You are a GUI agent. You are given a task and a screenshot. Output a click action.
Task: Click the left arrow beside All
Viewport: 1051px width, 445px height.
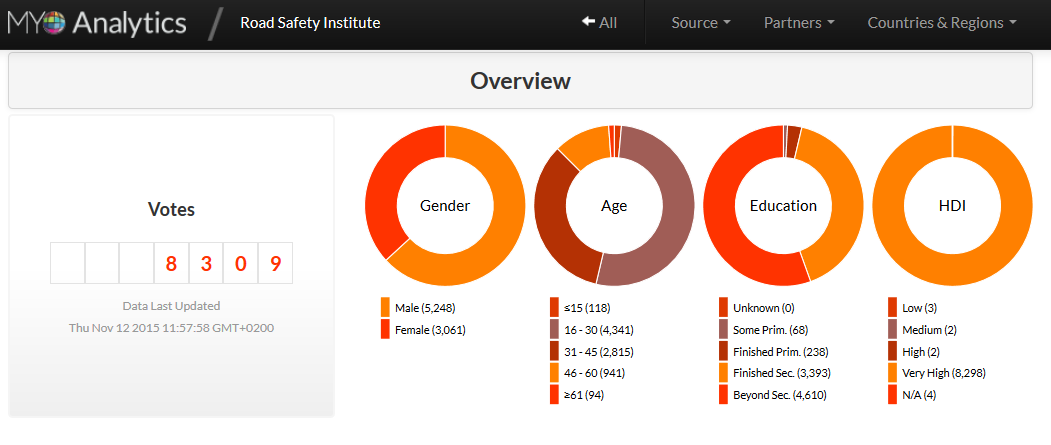pyautogui.click(x=588, y=22)
